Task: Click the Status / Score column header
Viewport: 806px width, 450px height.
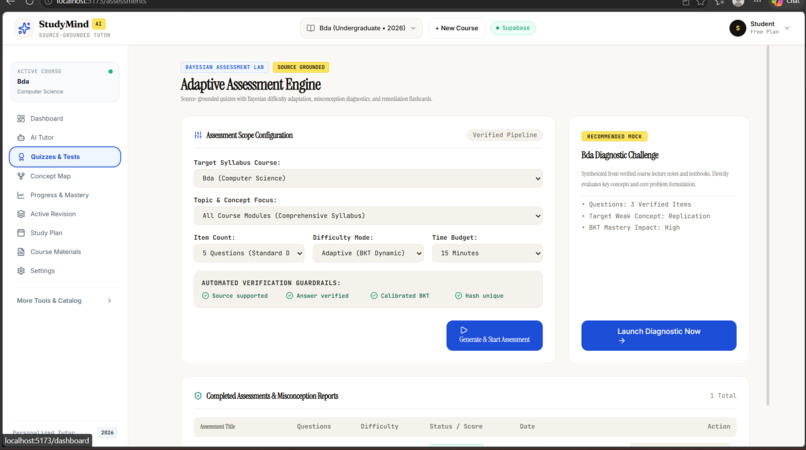Action: (x=456, y=427)
